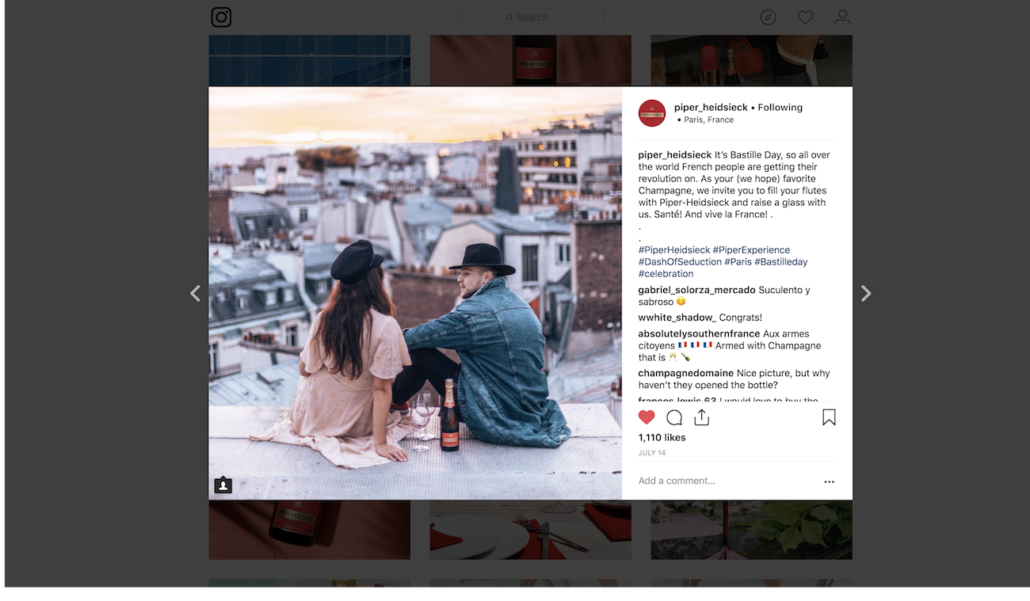Click the rooftop couple photo
The width and height of the screenshot is (1030, 601).
pos(415,293)
